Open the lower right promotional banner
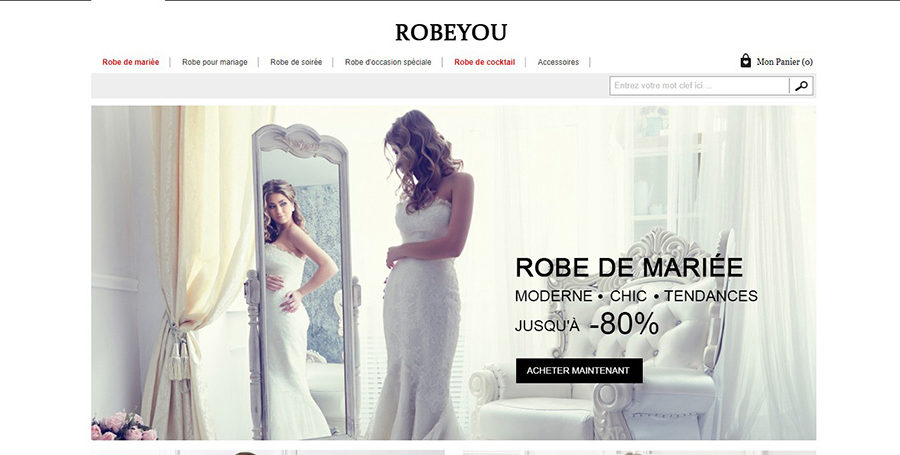 (x=639, y=453)
